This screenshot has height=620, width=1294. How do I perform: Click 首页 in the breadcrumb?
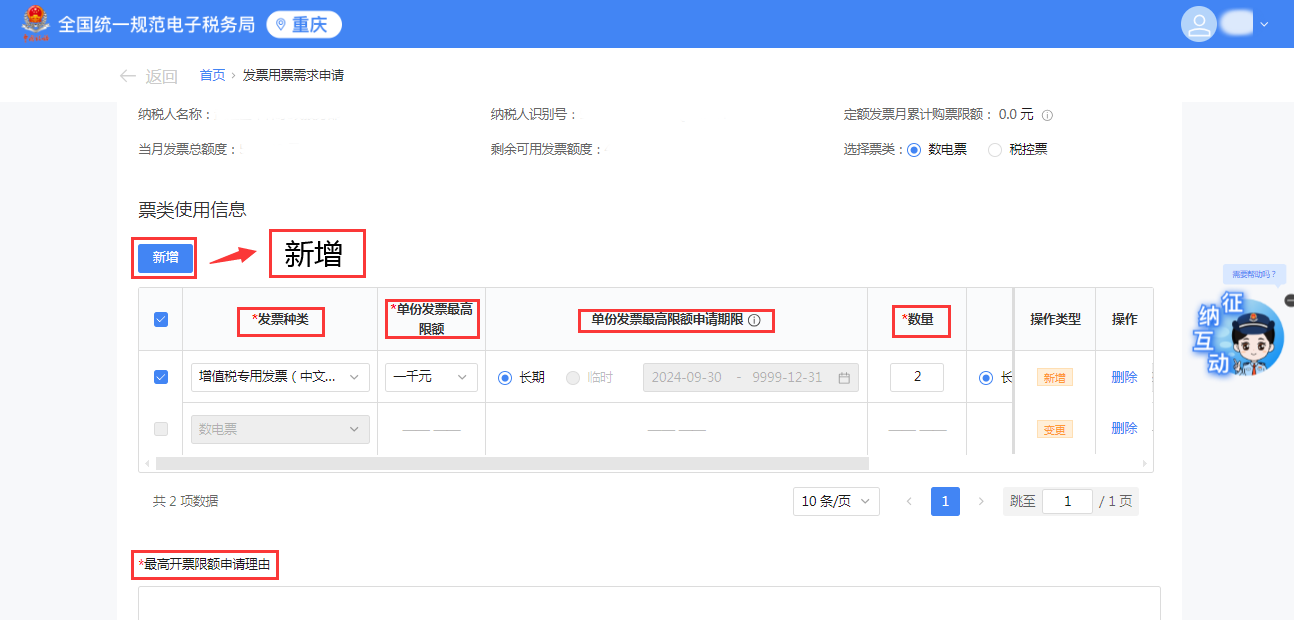pos(212,75)
